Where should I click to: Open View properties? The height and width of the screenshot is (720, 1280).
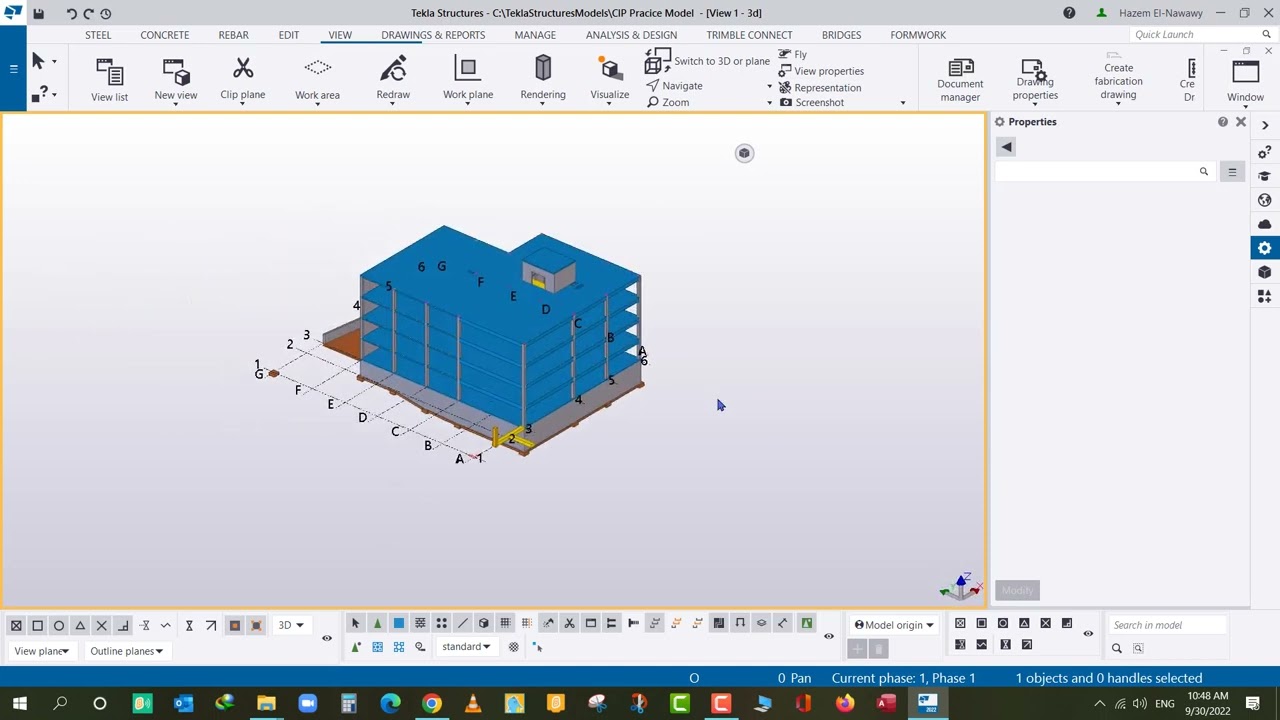click(821, 71)
